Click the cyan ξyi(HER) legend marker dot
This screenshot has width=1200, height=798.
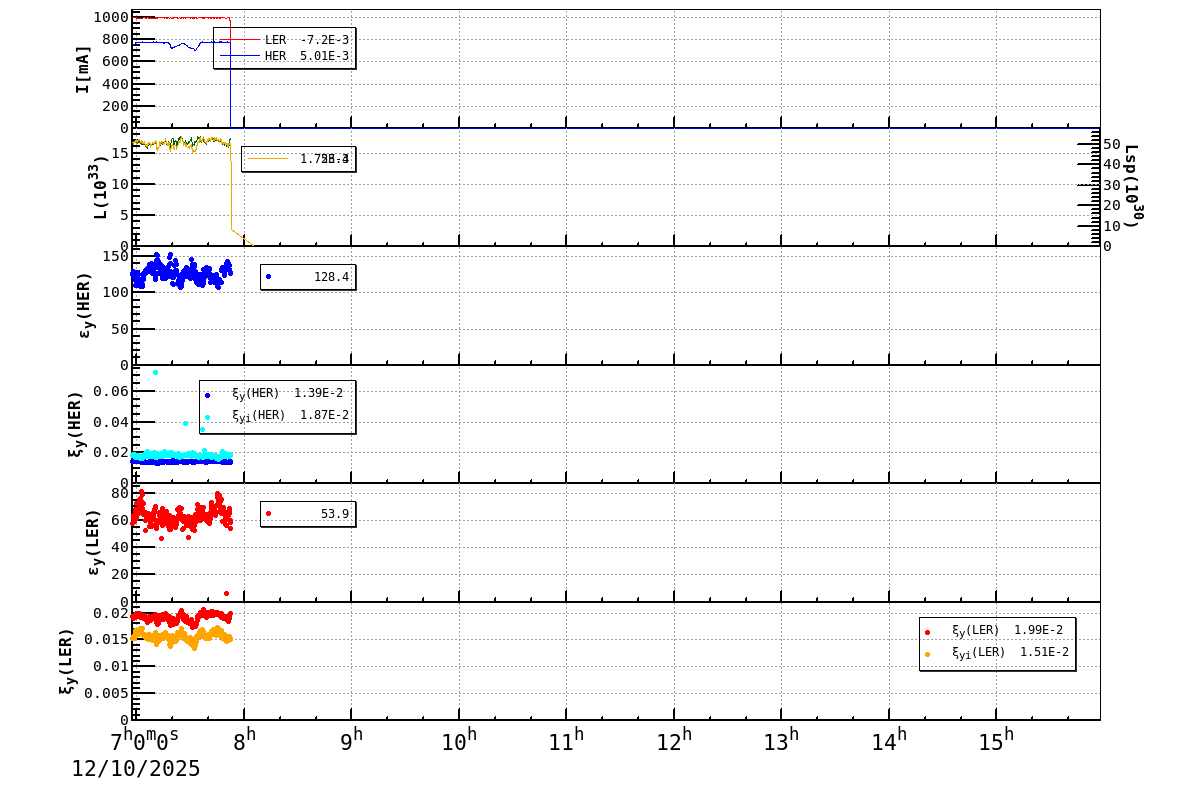click(x=207, y=417)
